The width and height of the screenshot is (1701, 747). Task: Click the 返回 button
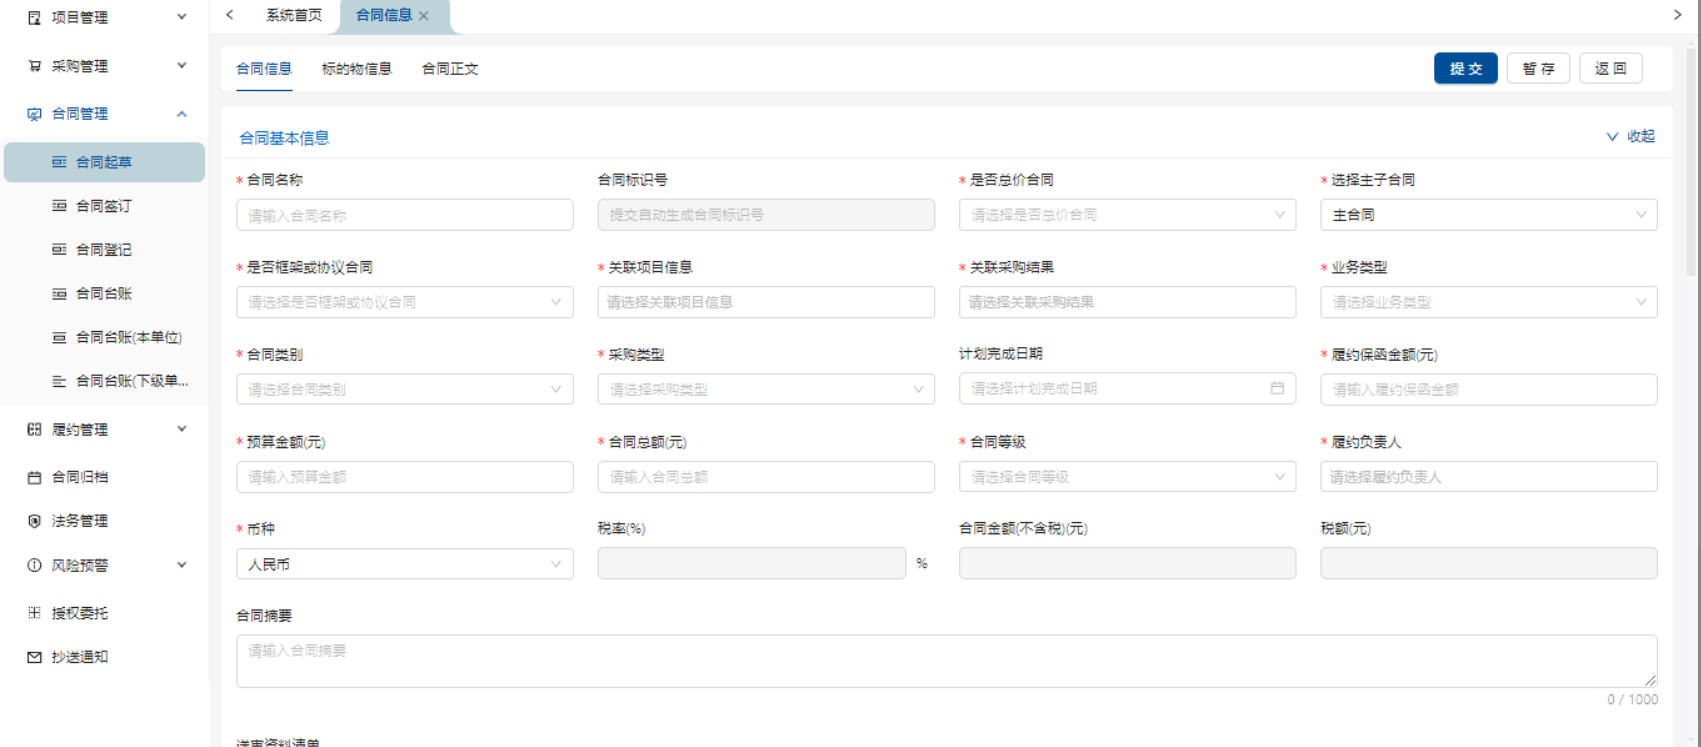tap(1610, 68)
